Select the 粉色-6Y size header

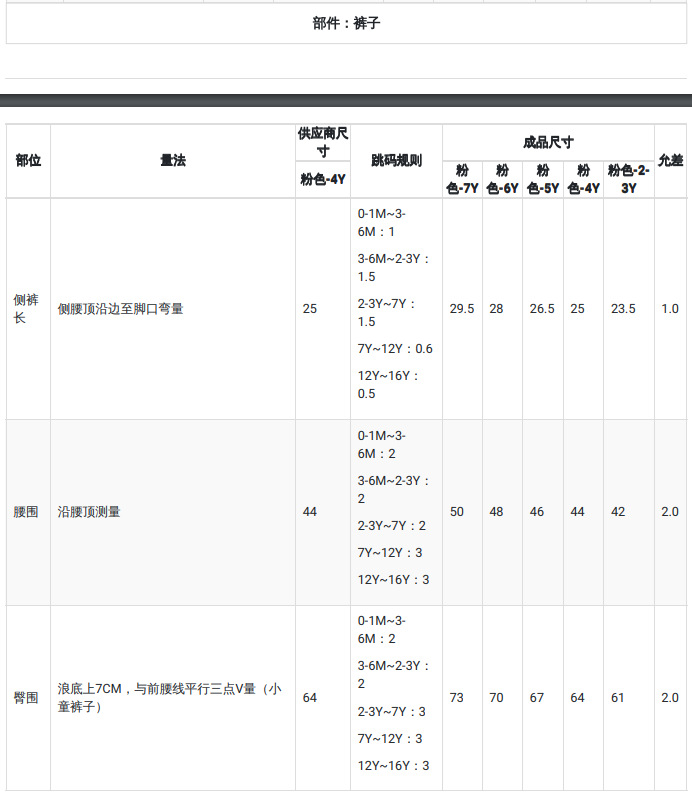click(x=502, y=179)
